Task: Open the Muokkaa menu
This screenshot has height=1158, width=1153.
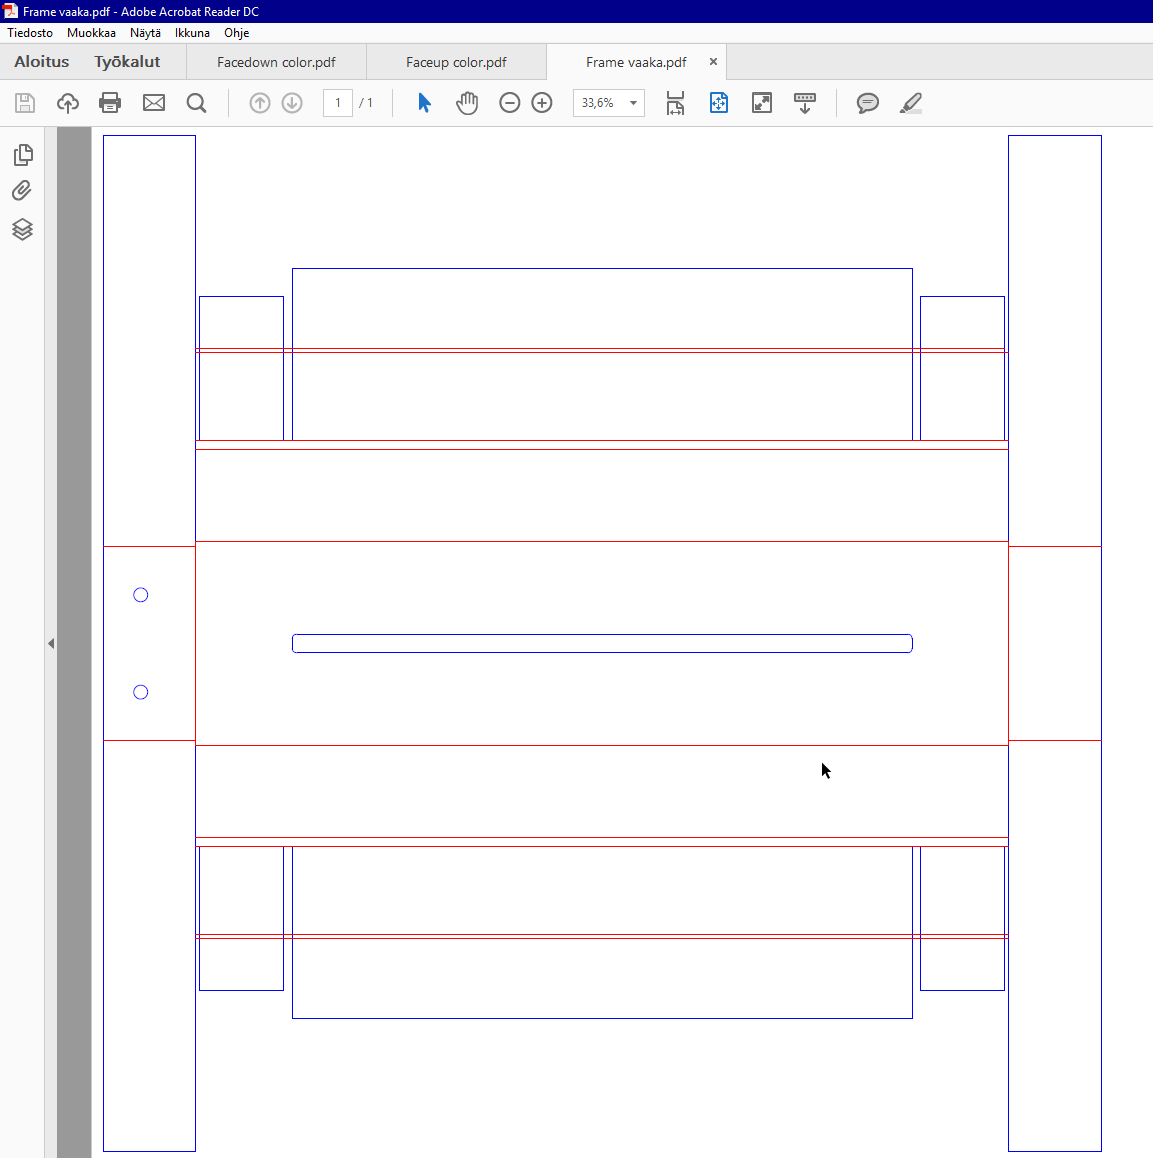Action: [92, 32]
